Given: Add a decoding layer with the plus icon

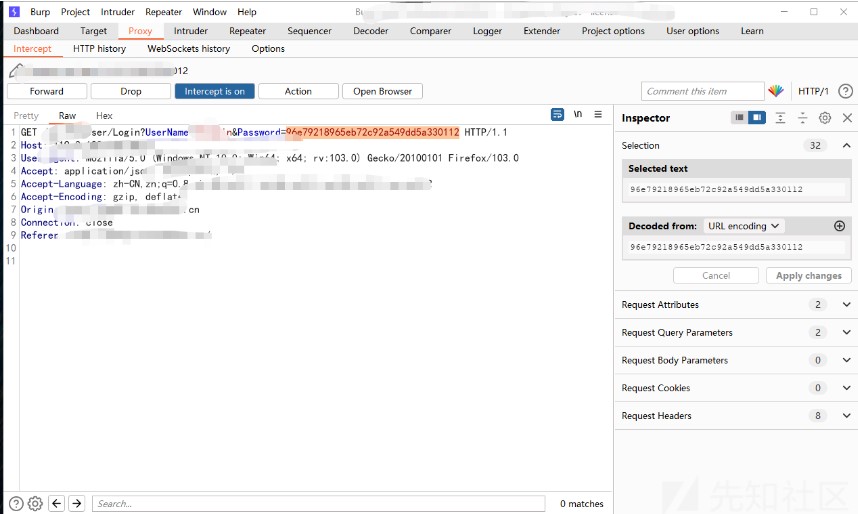Looking at the screenshot, I should coord(839,226).
